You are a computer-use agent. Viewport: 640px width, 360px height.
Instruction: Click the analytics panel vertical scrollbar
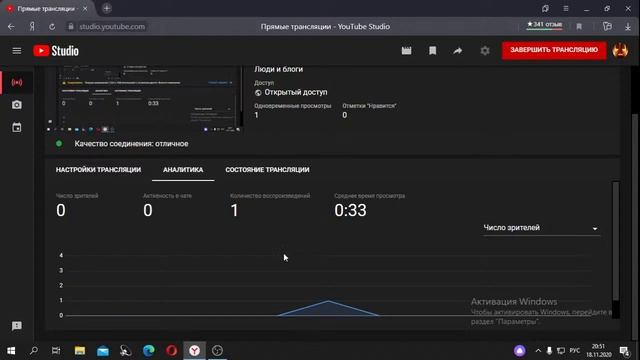[x=616, y=241]
